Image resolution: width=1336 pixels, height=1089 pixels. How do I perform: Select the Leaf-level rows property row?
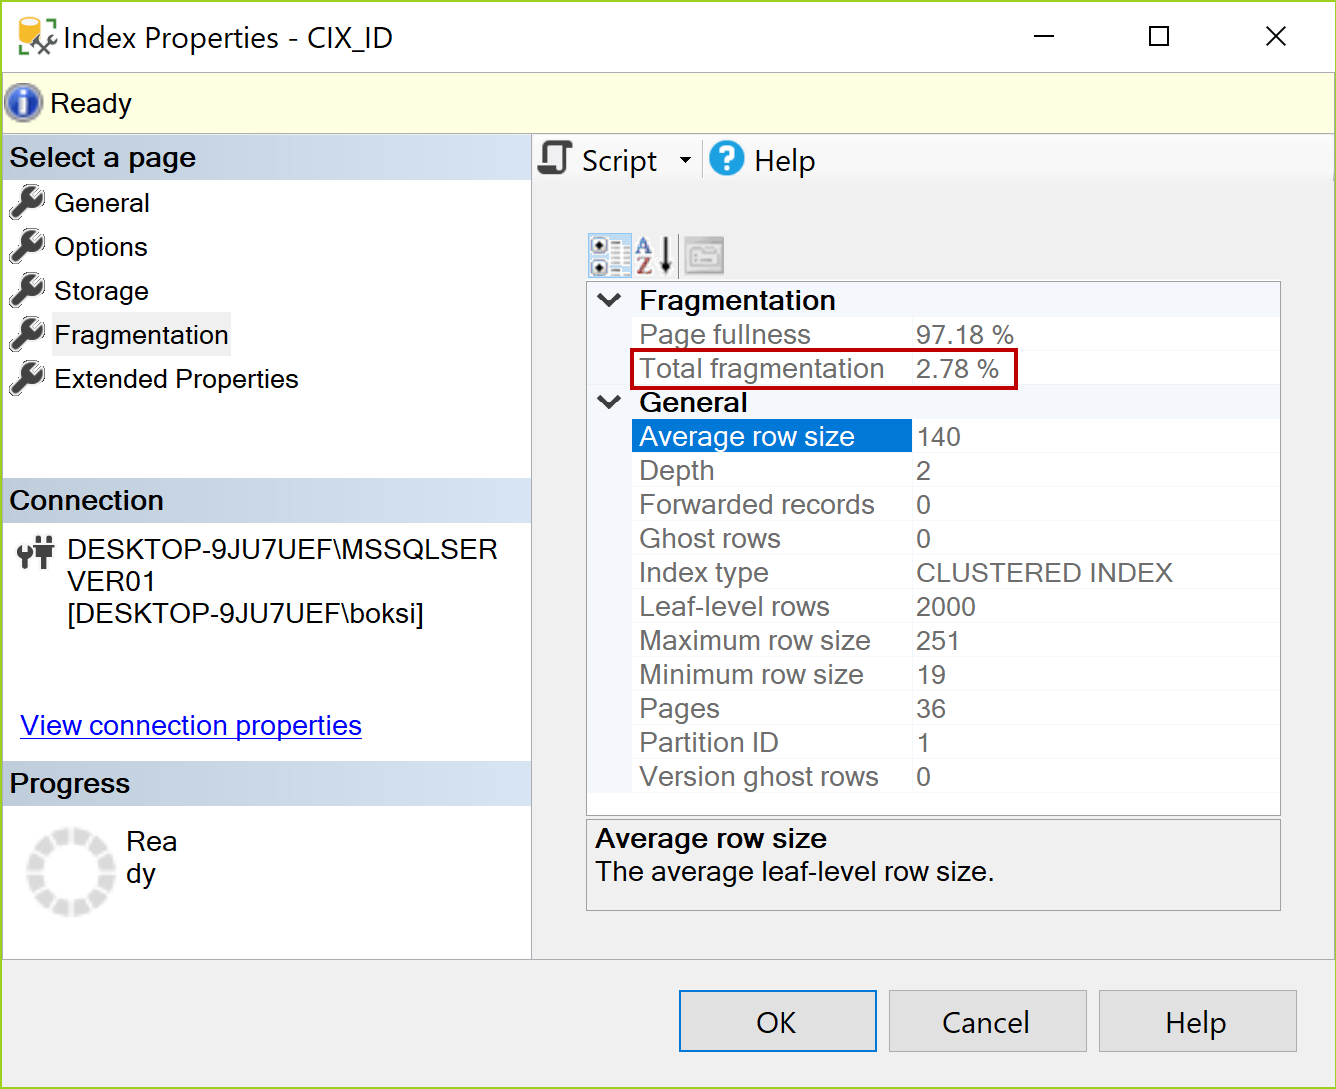(734, 606)
